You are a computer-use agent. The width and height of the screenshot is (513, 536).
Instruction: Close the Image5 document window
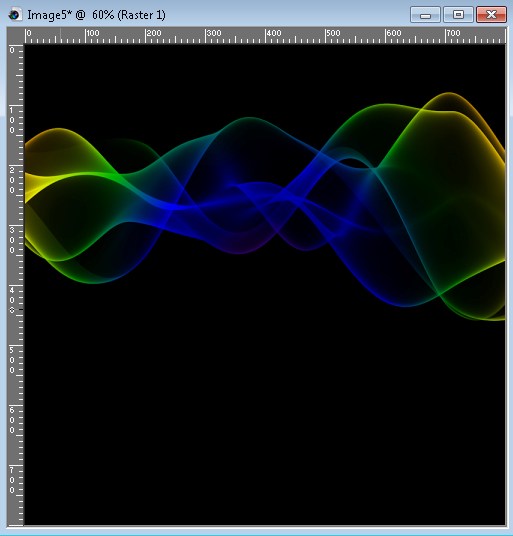pos(491,15)
